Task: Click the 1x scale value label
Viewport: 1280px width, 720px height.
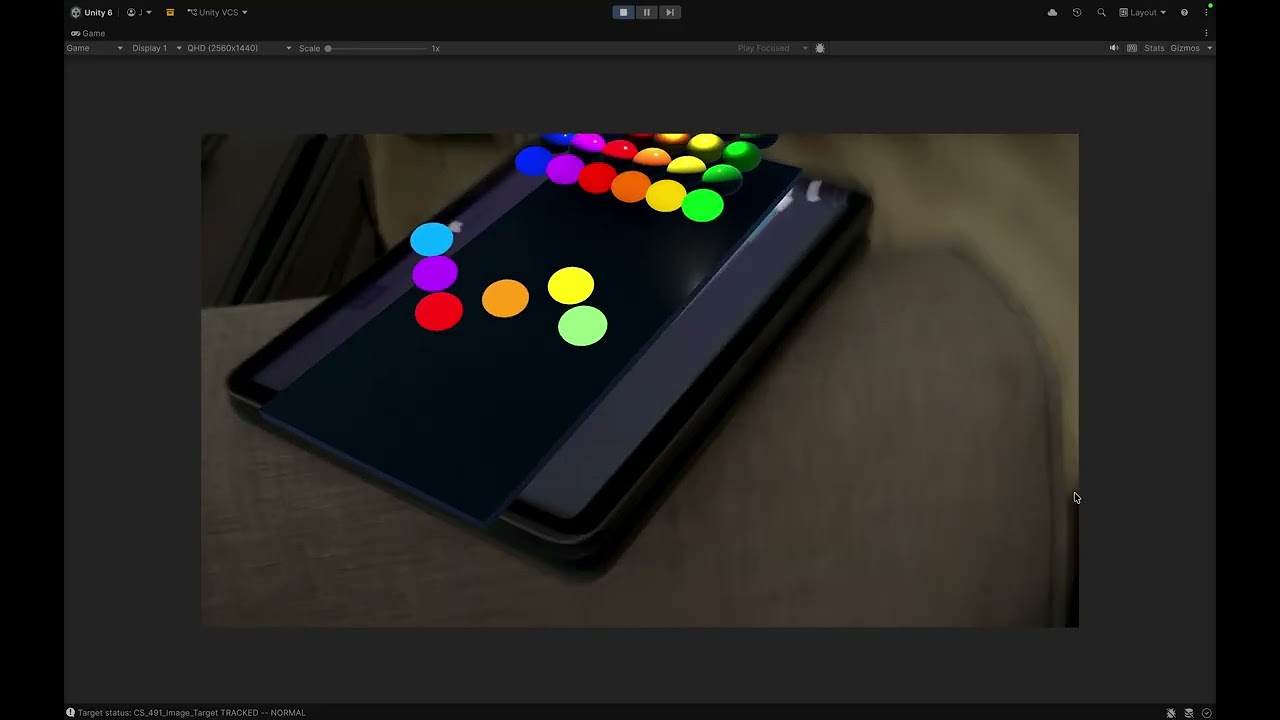Action: (x=435, y=48)
